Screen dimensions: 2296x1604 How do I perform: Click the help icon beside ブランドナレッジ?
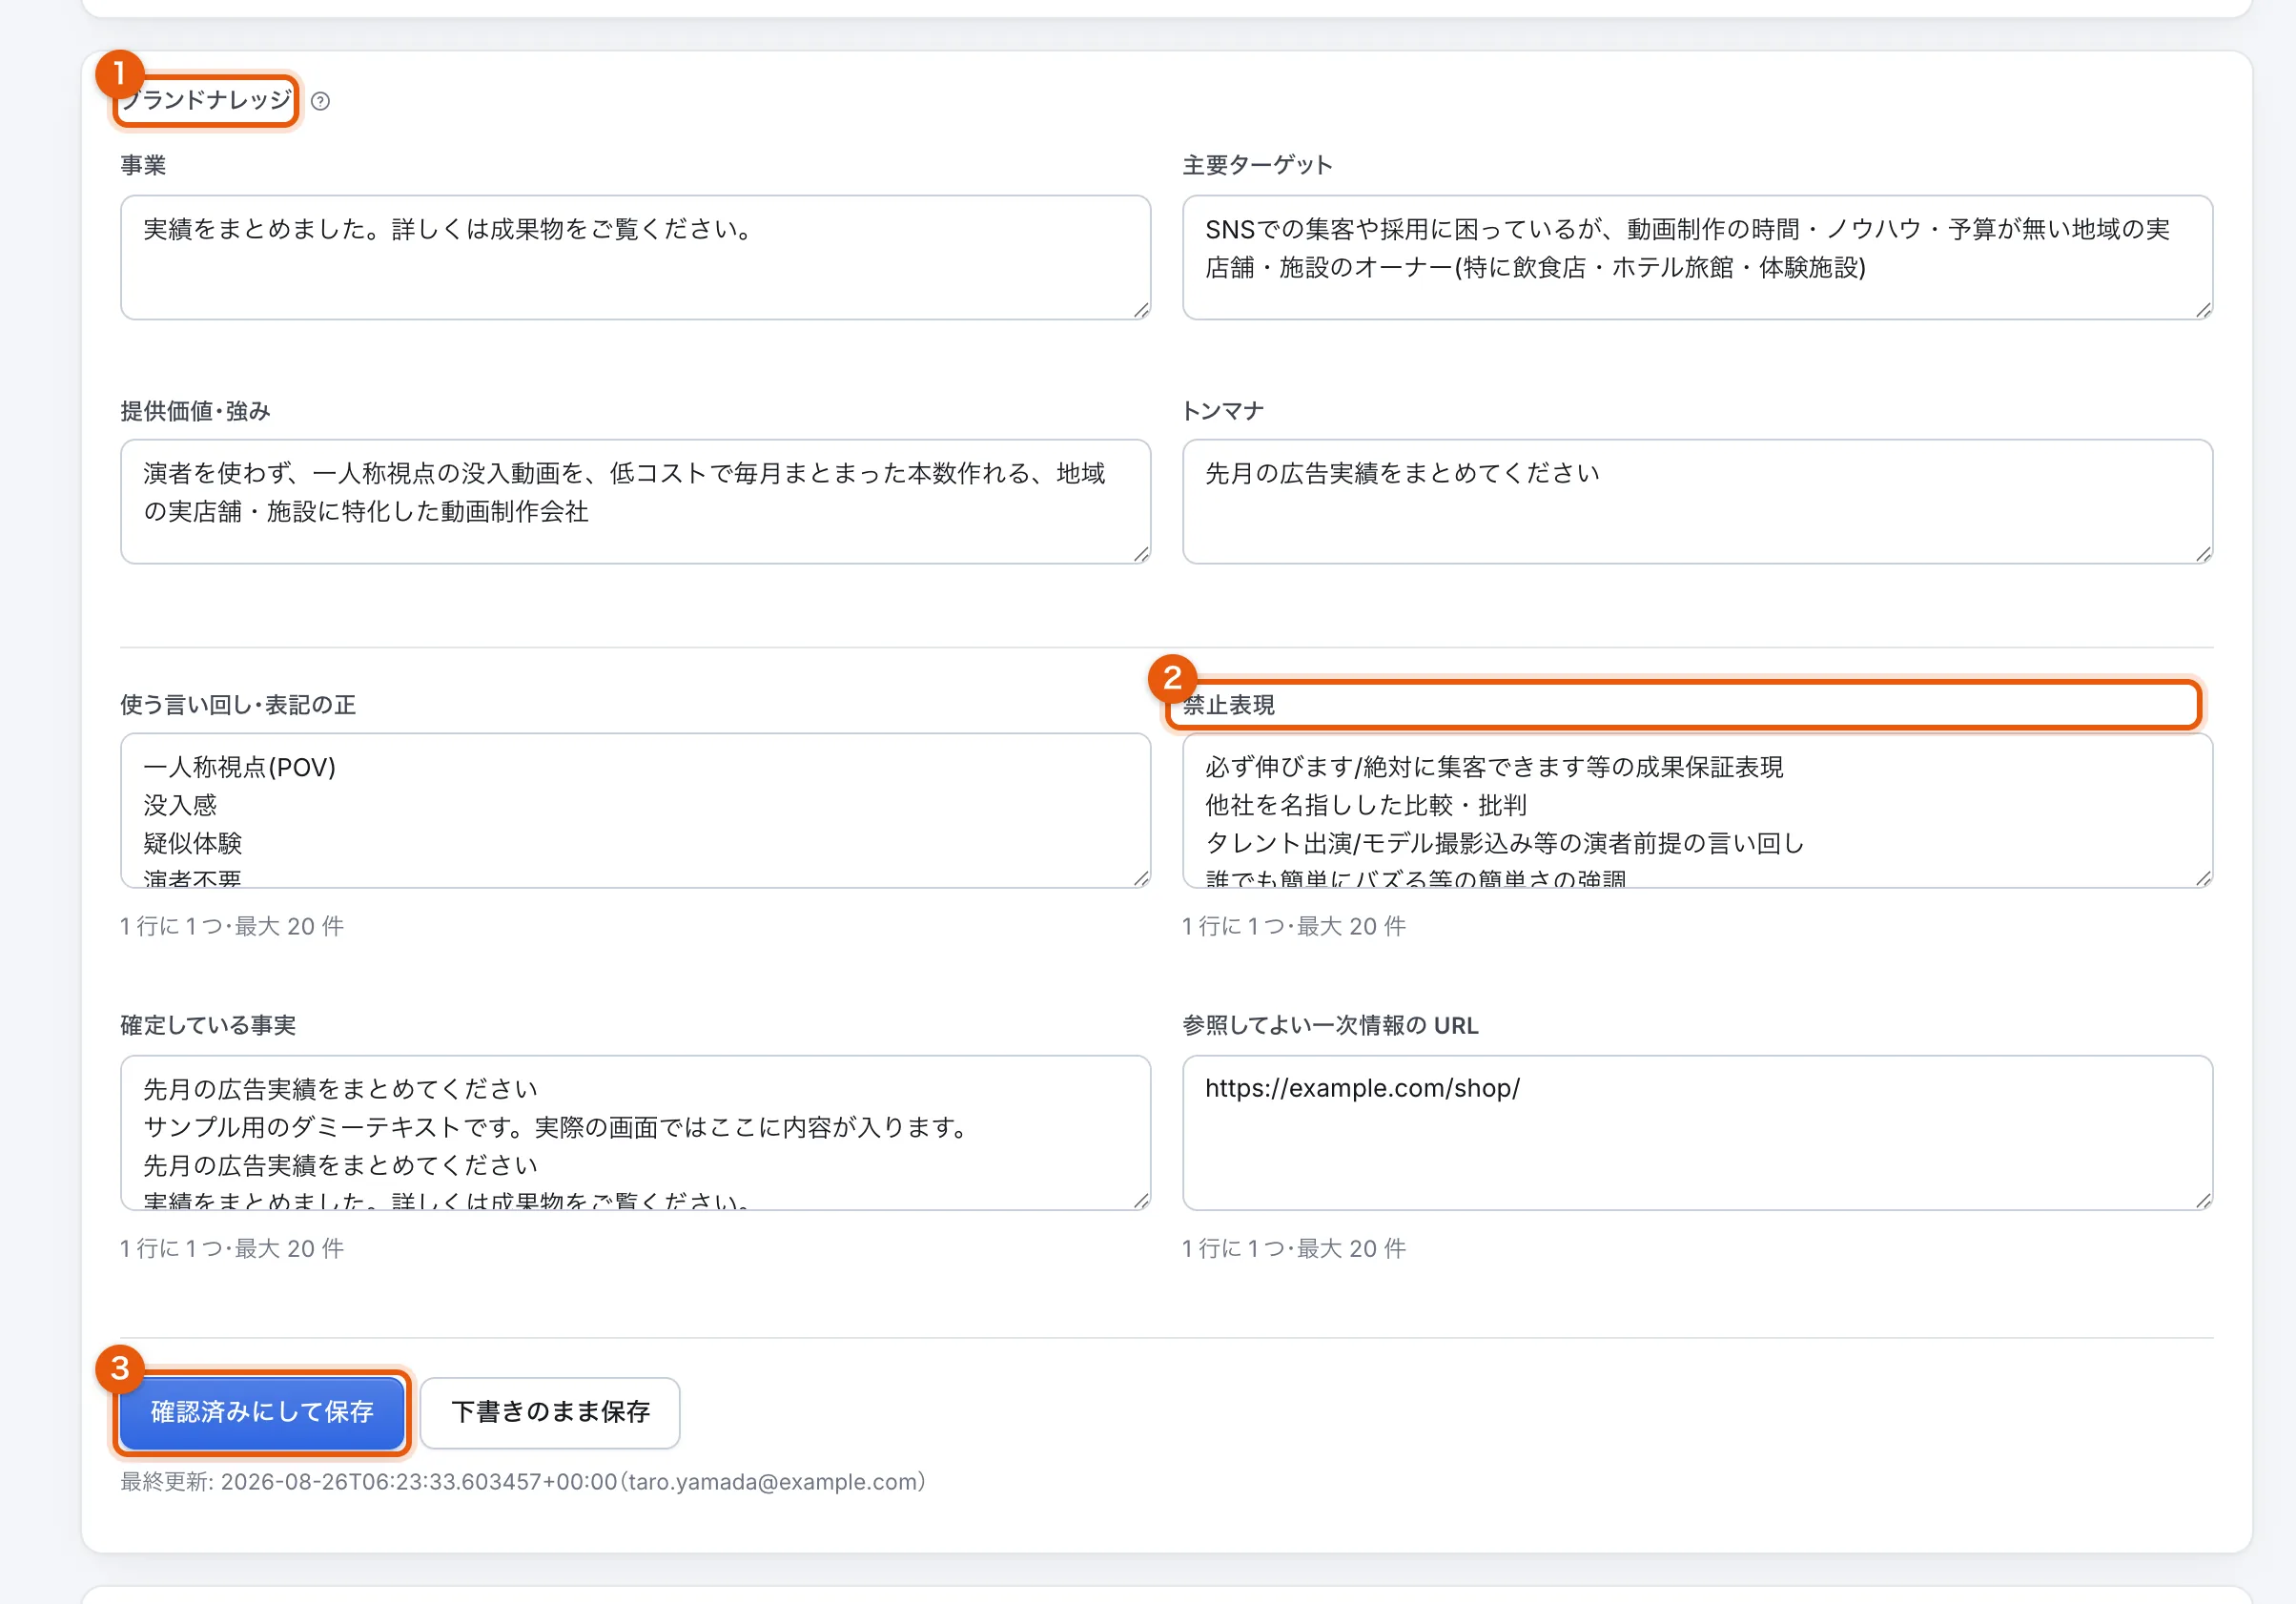pyautogui.click(x=320, y=101)
